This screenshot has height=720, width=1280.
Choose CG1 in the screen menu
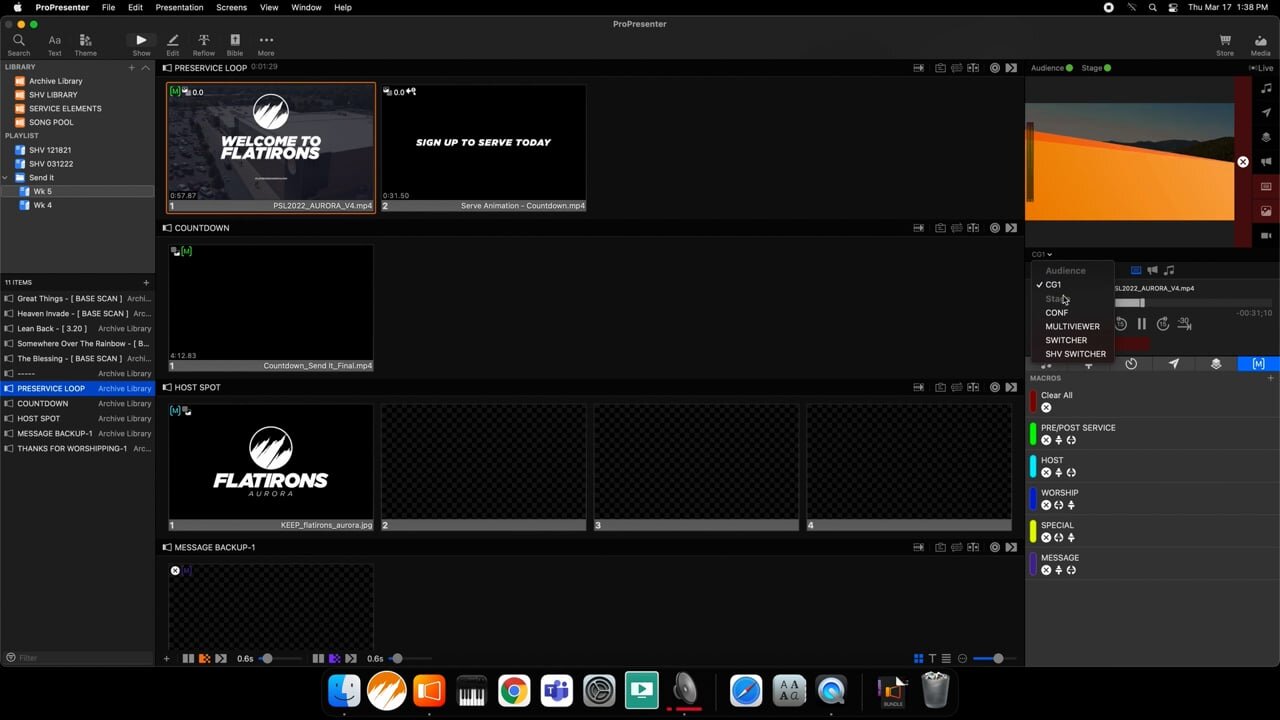pos(1072,285)
